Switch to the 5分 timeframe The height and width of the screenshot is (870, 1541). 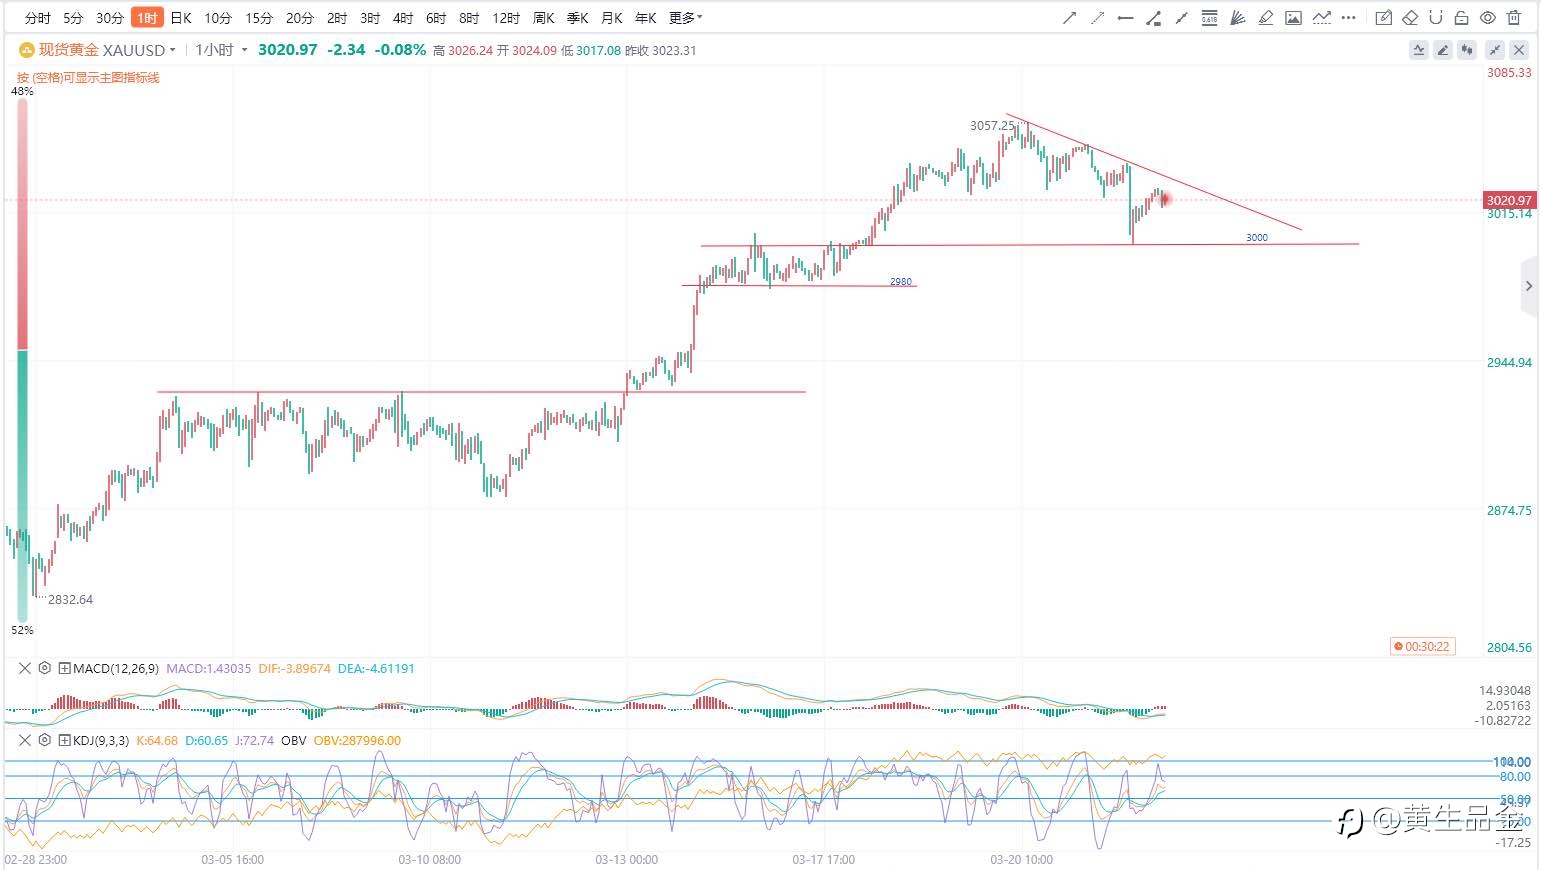point(73,18)
